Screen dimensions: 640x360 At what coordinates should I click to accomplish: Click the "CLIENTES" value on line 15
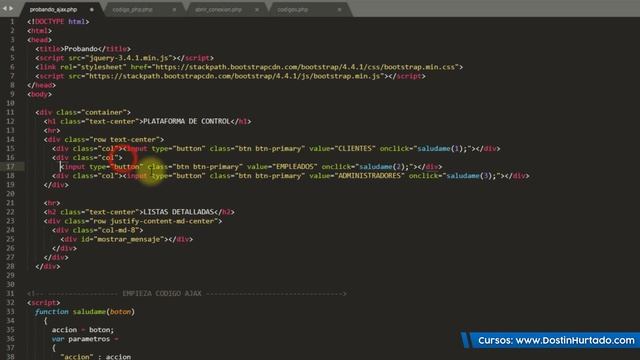355,149
